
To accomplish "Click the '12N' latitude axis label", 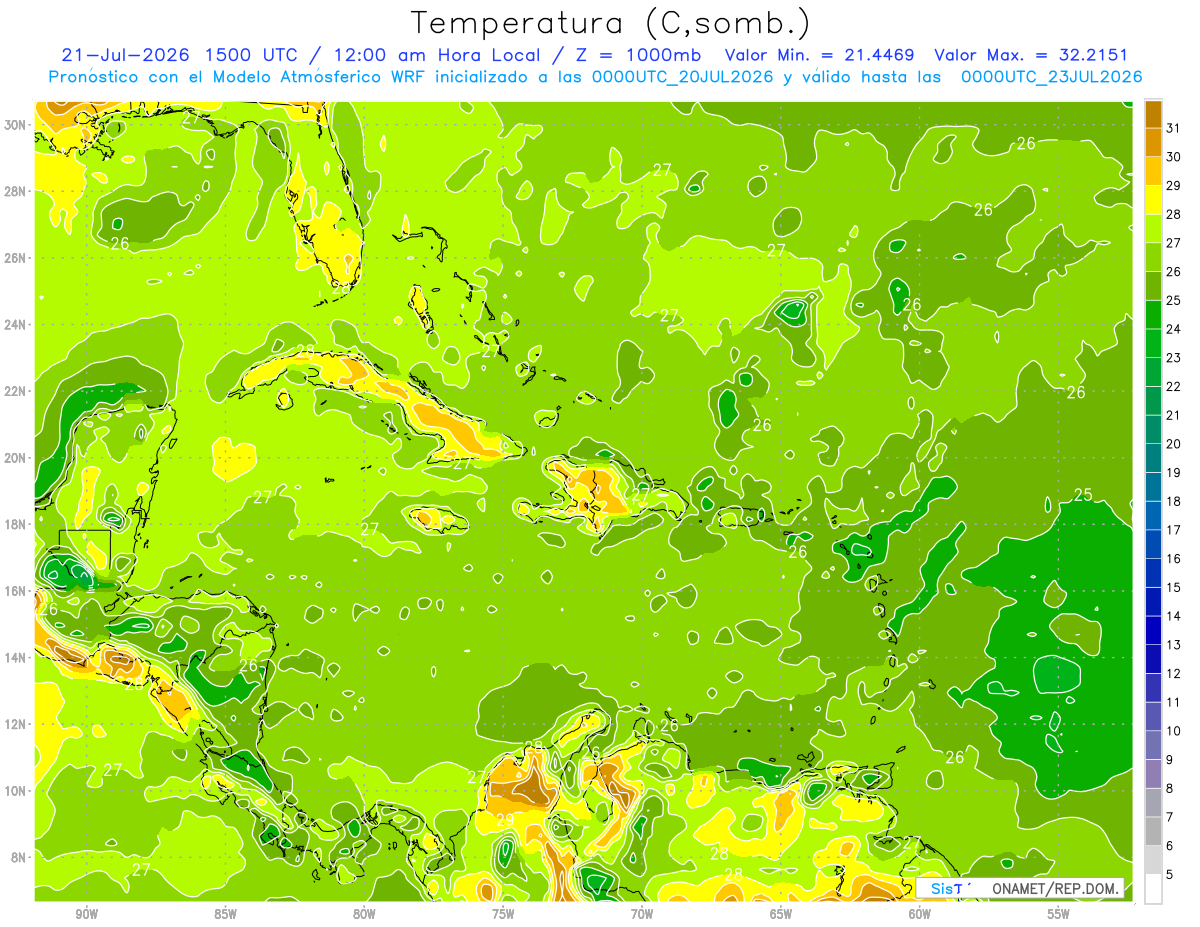I will pyautogui.click(x=17, y=724).
